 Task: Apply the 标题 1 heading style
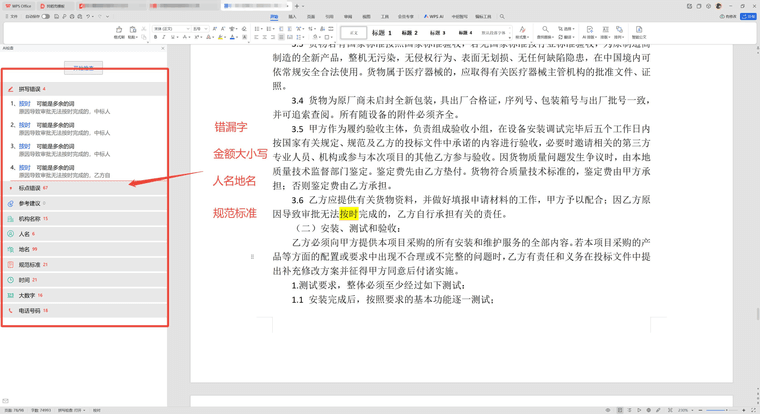coord(381,32)
